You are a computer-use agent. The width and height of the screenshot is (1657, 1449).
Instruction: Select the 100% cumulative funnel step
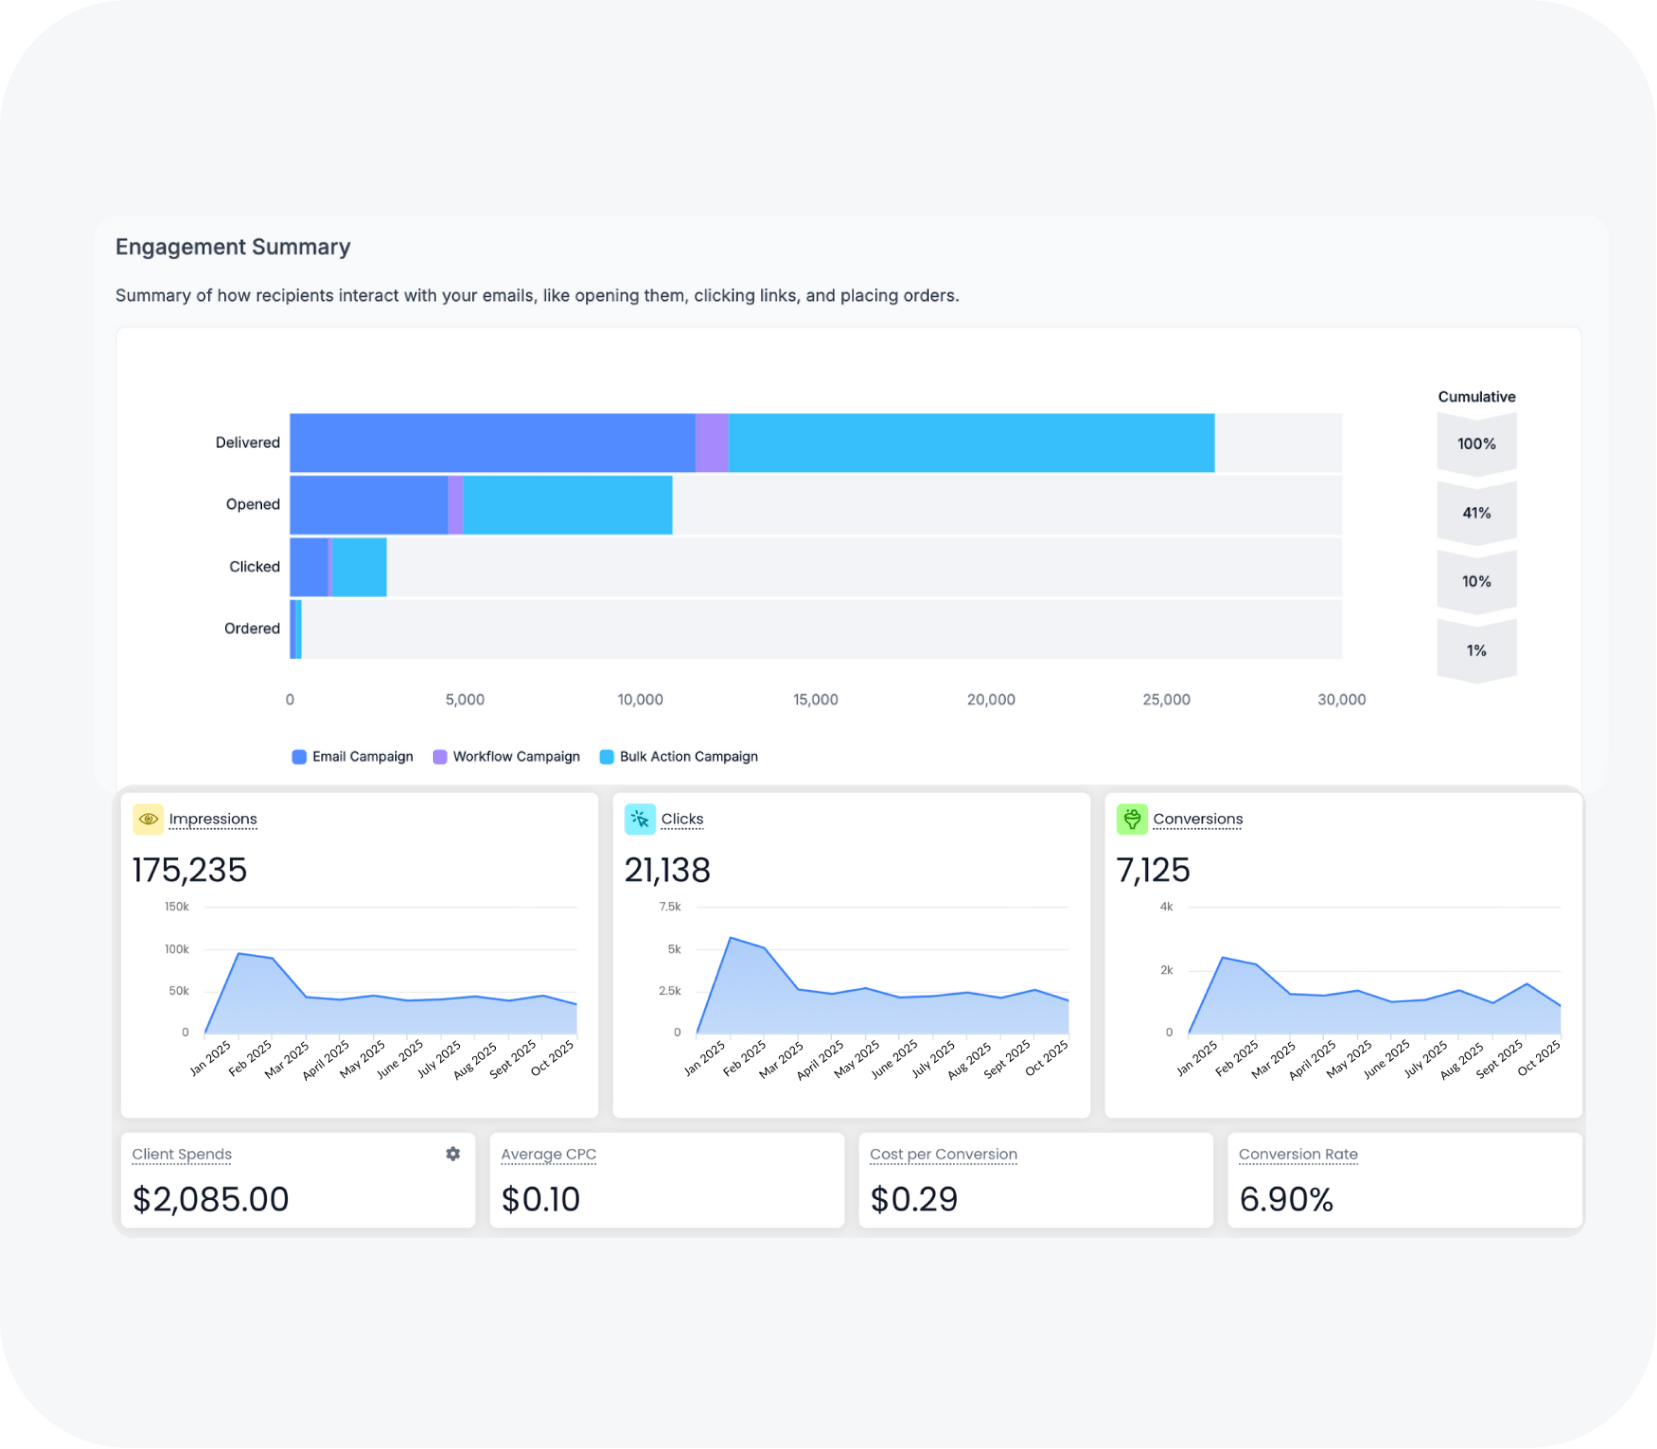(1476, 444)
